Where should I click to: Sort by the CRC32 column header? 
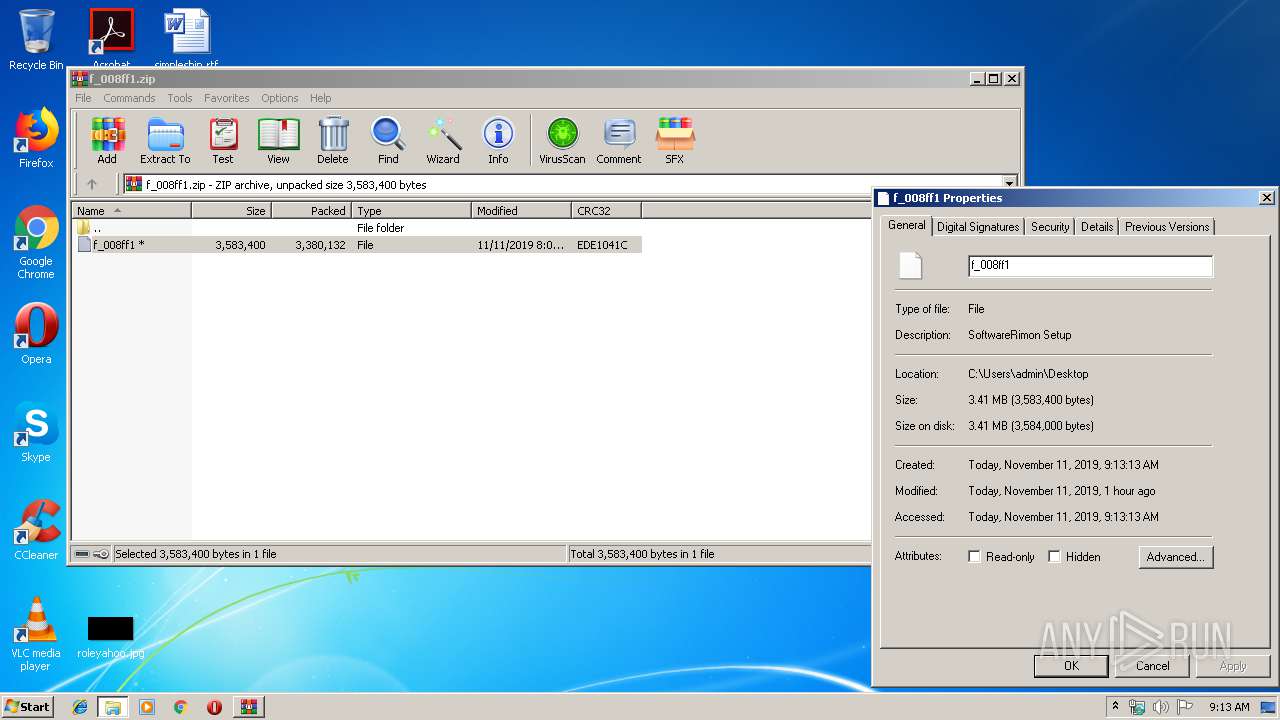pyautogui.click(x=606, y=210)
